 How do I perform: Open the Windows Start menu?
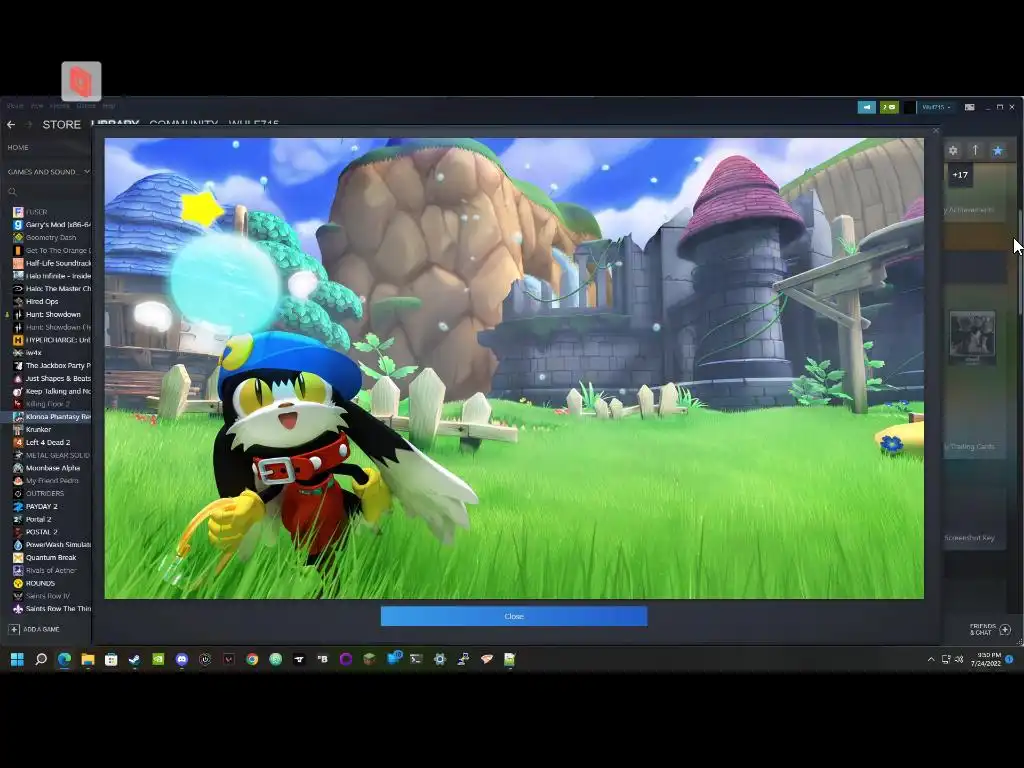click(18, 660)
